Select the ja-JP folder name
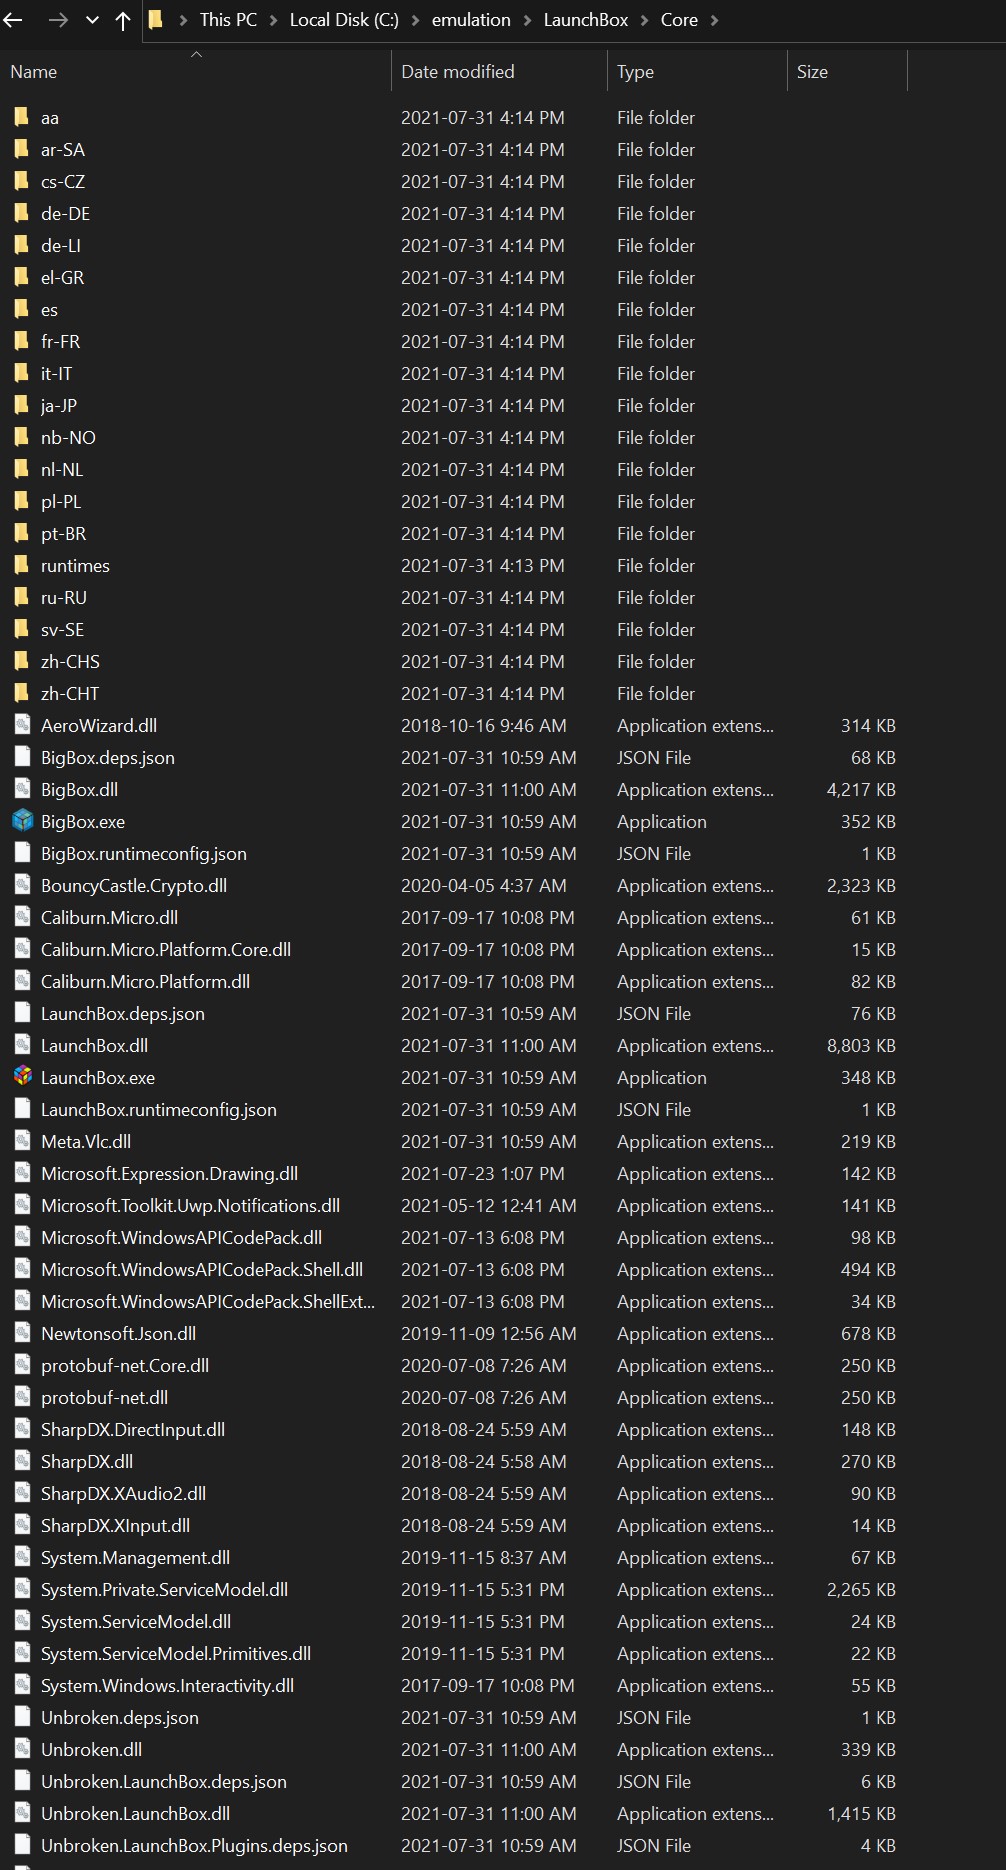The width and height of the screenshot is (1006, 1870). pos(59,406)
